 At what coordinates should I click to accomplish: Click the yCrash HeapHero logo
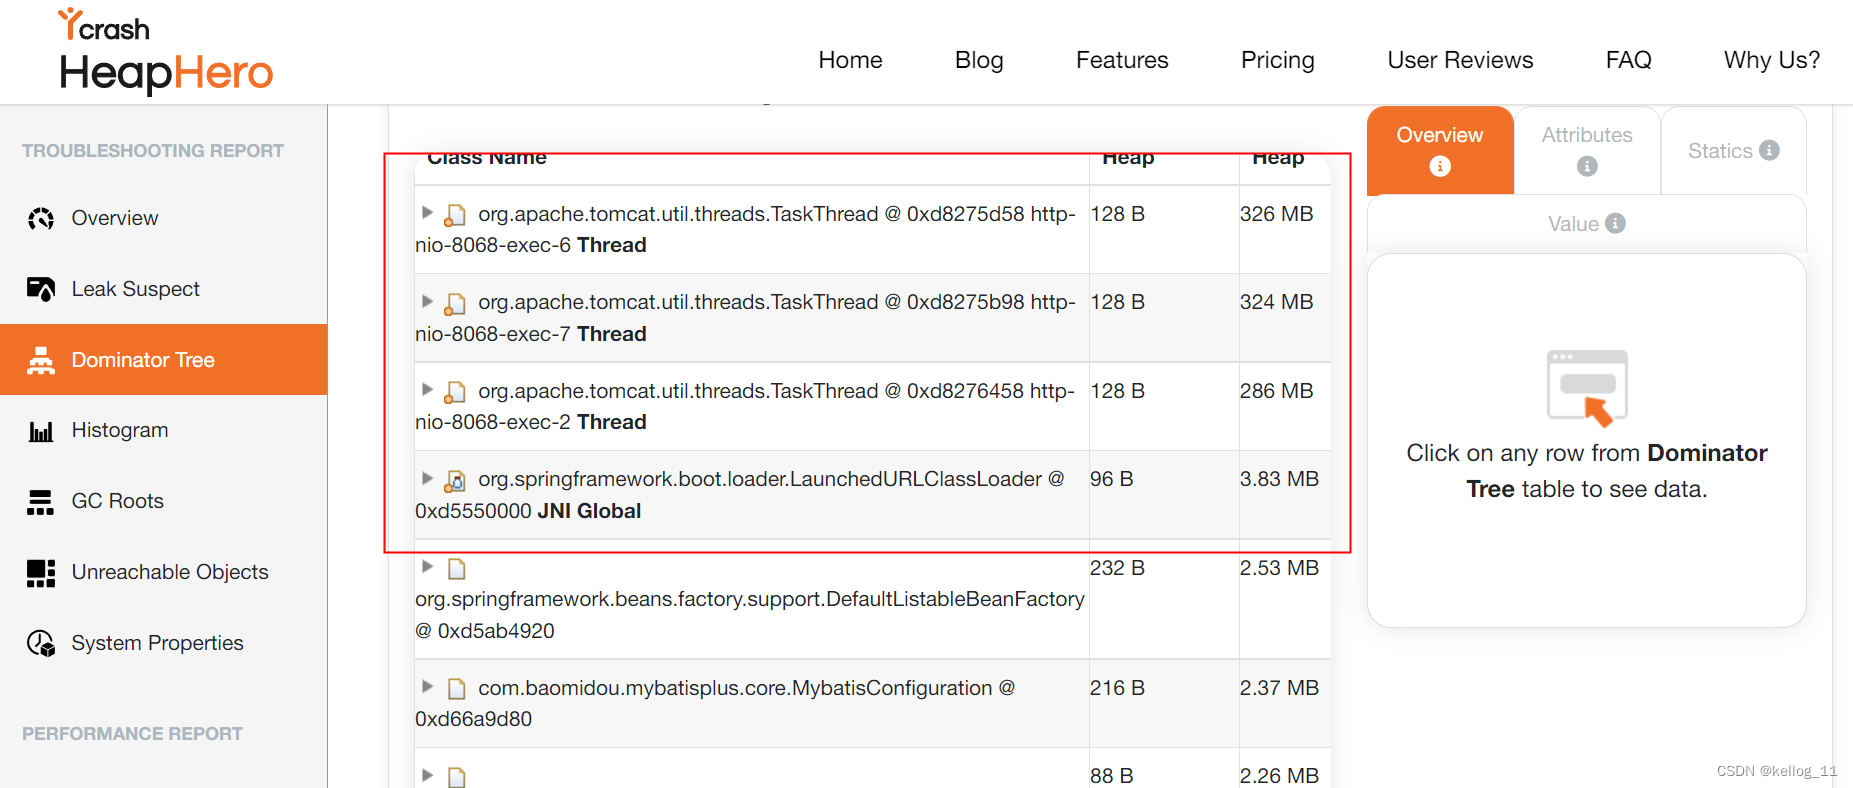click(x=165, y=52)
